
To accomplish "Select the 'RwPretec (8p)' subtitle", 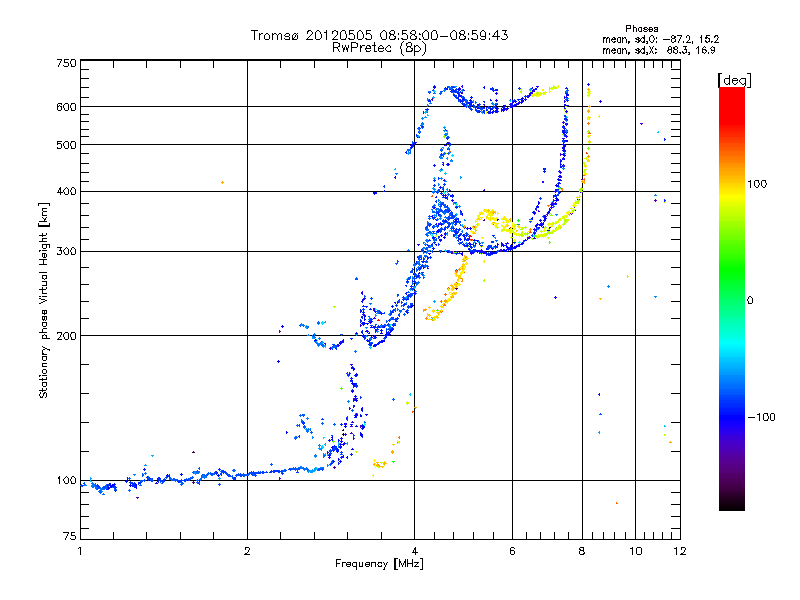I will coord(379,48).
